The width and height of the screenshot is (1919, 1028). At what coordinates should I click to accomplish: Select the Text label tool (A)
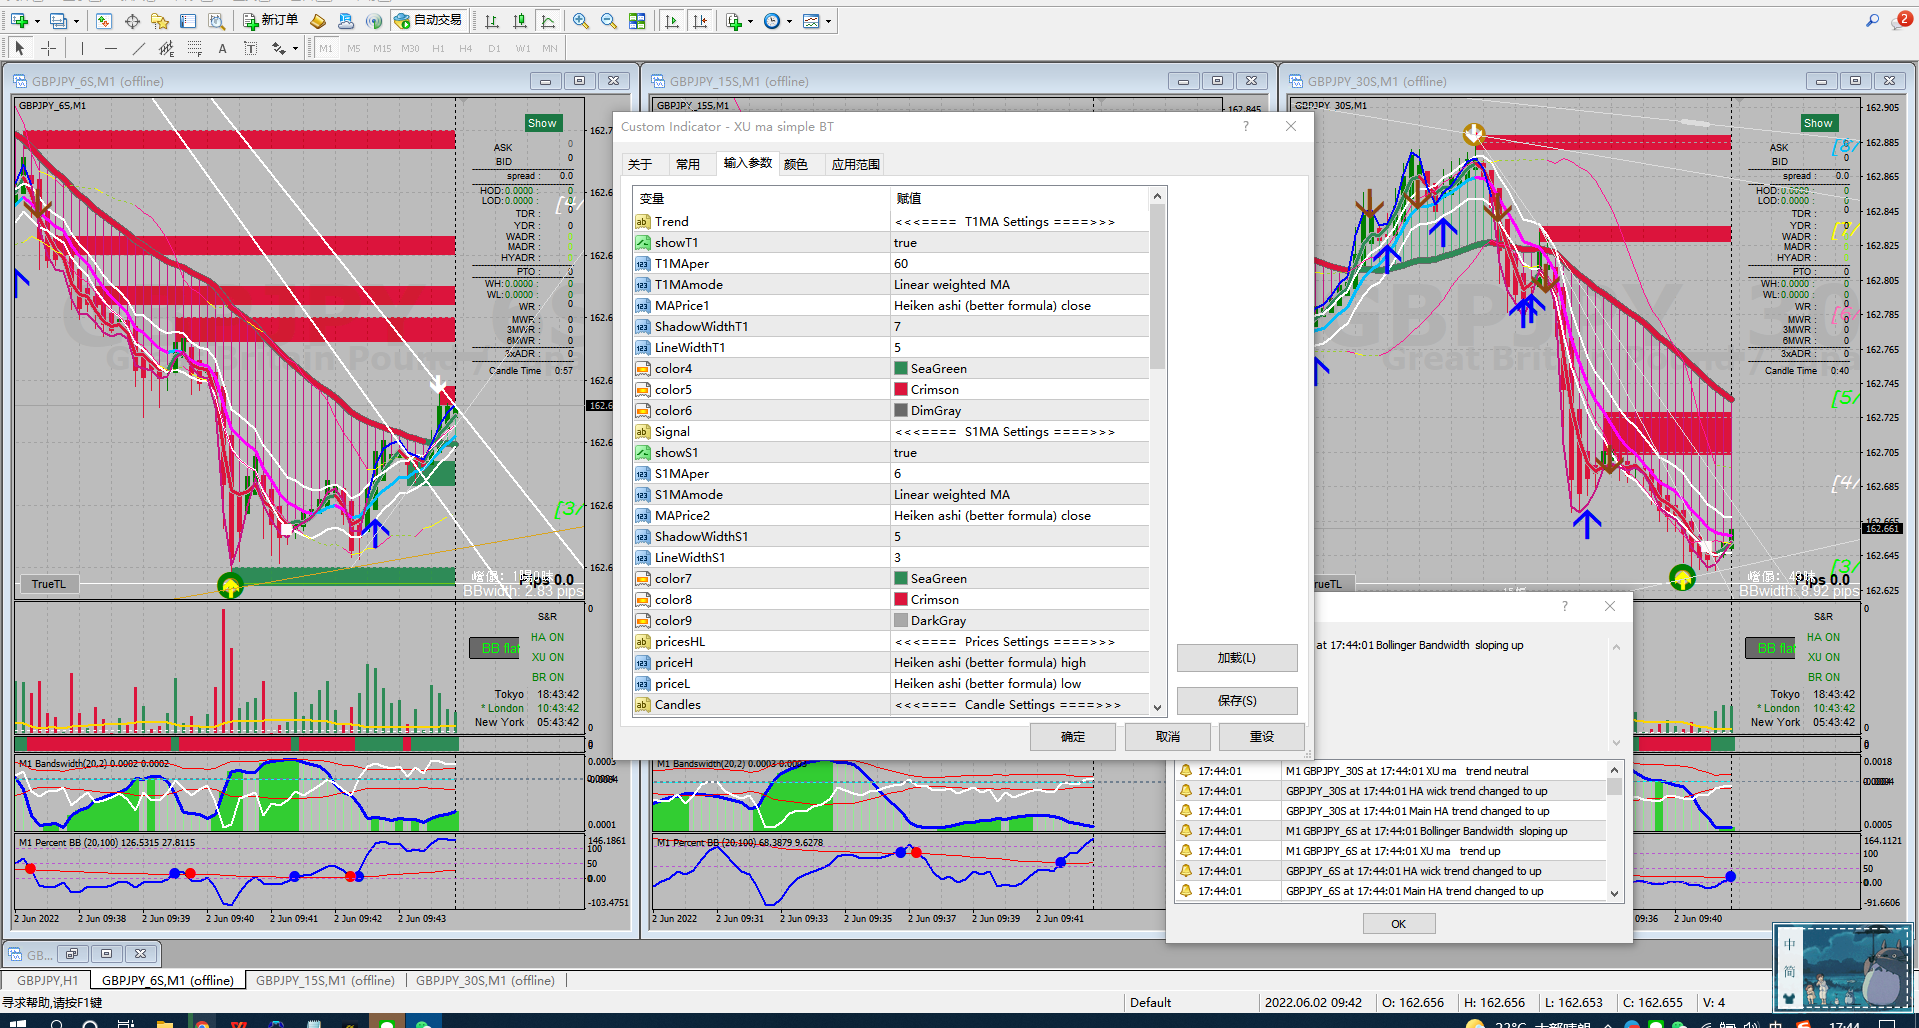pyautogui.click(x=222, y=48)
